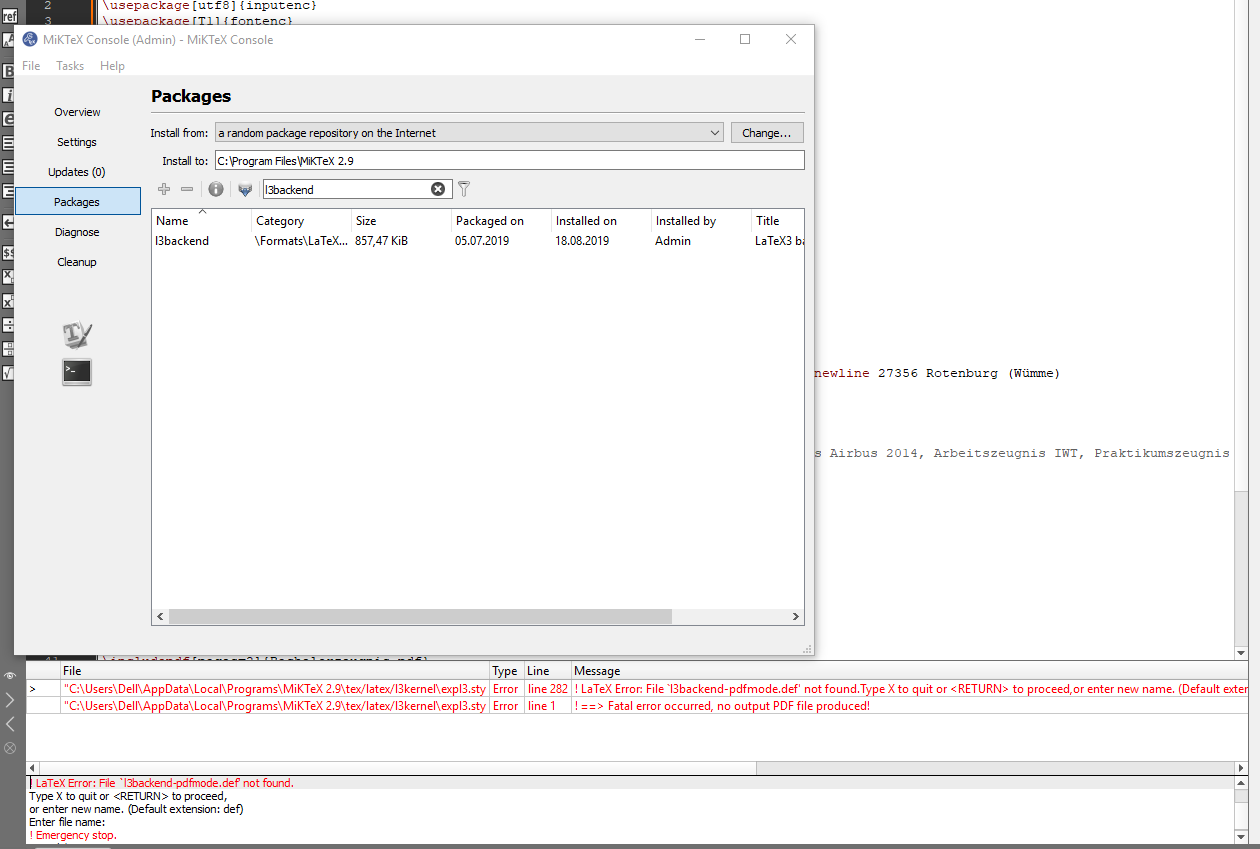Click the package list scroll-right arrow
Viewport: 1260px width, 849px height.
(796, 617)
